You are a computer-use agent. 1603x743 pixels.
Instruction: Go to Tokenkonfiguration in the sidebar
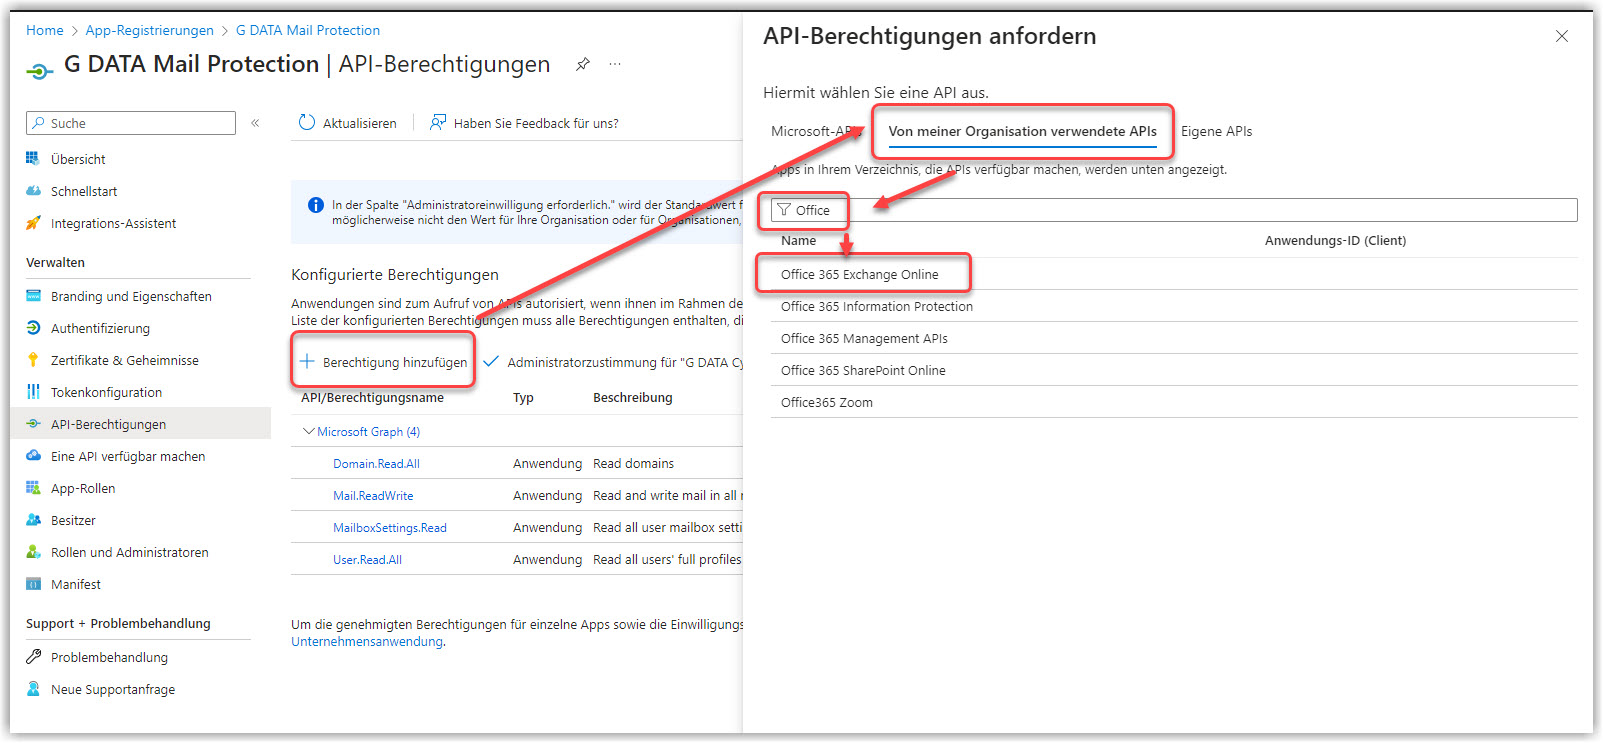(106, 392)
